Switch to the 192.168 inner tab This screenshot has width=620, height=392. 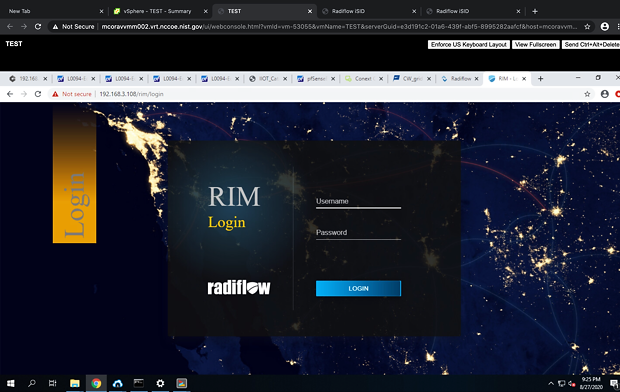click(x=28, y=79)
